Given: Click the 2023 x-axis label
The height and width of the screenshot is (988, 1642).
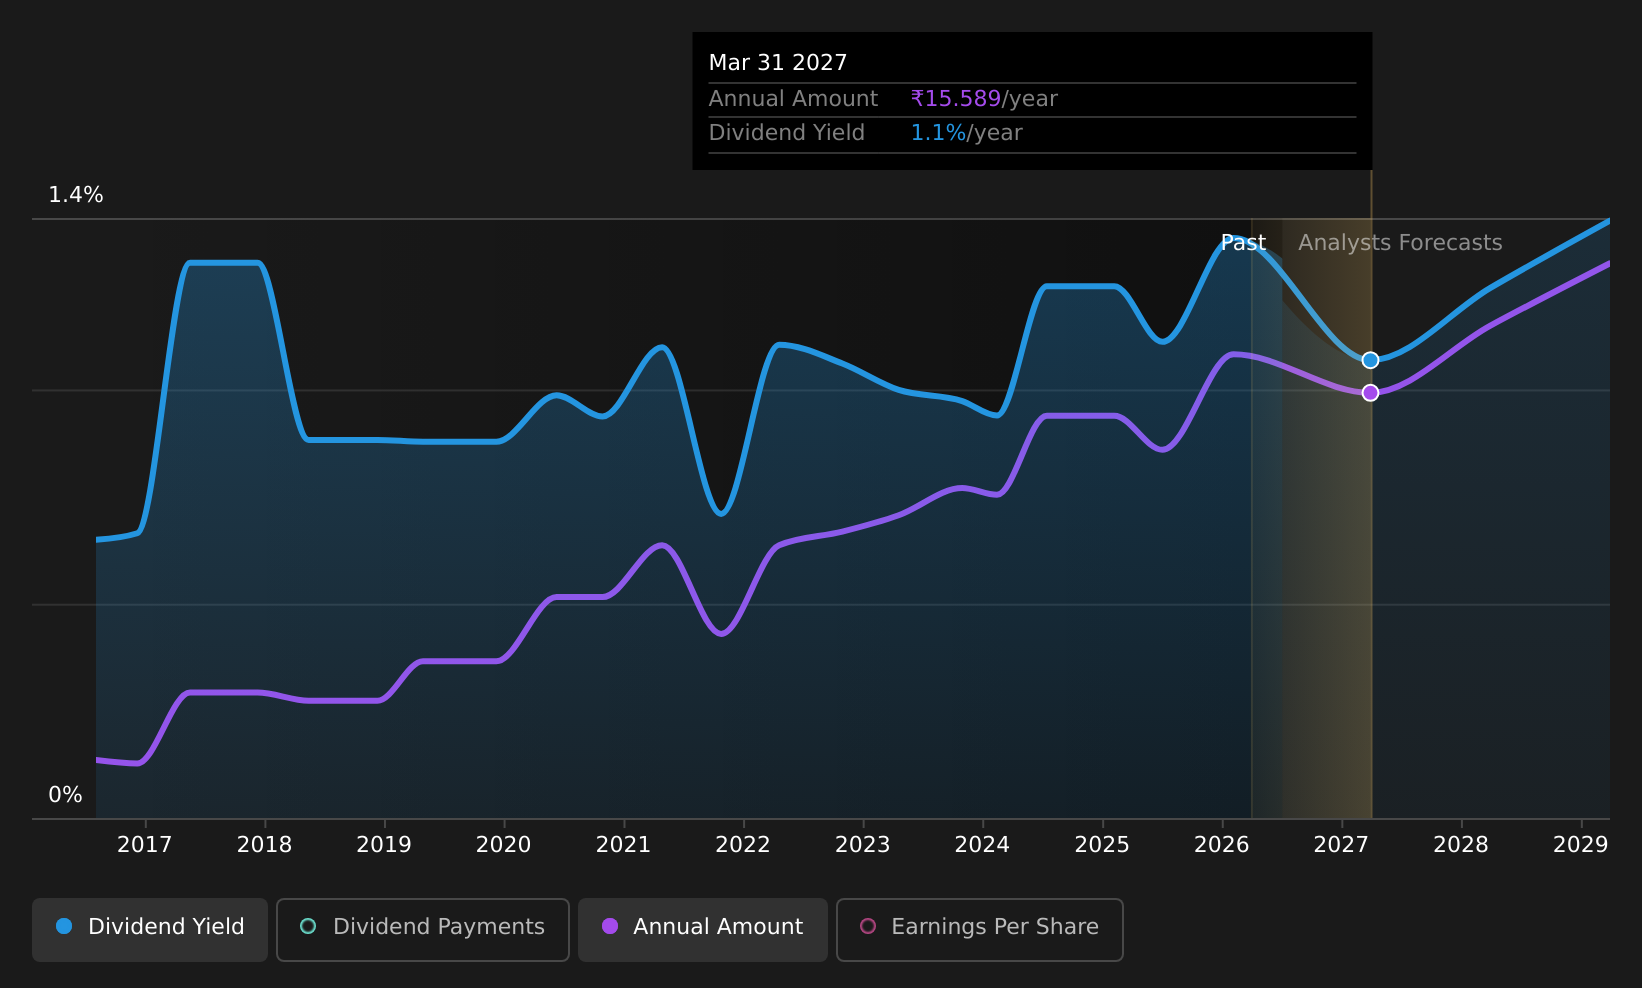Looking at the screenshot, I should coord(863,845).
